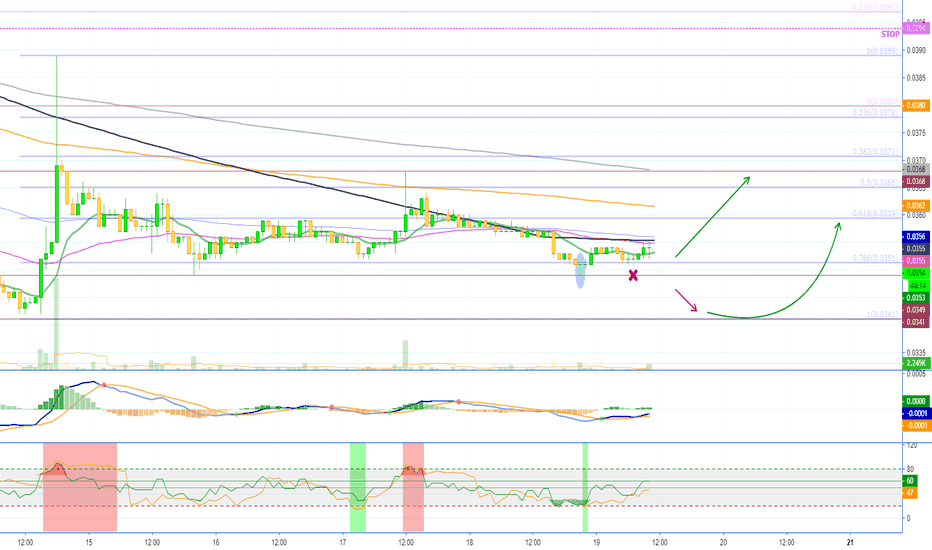Click the date 21 on time axis

[850, 542]
